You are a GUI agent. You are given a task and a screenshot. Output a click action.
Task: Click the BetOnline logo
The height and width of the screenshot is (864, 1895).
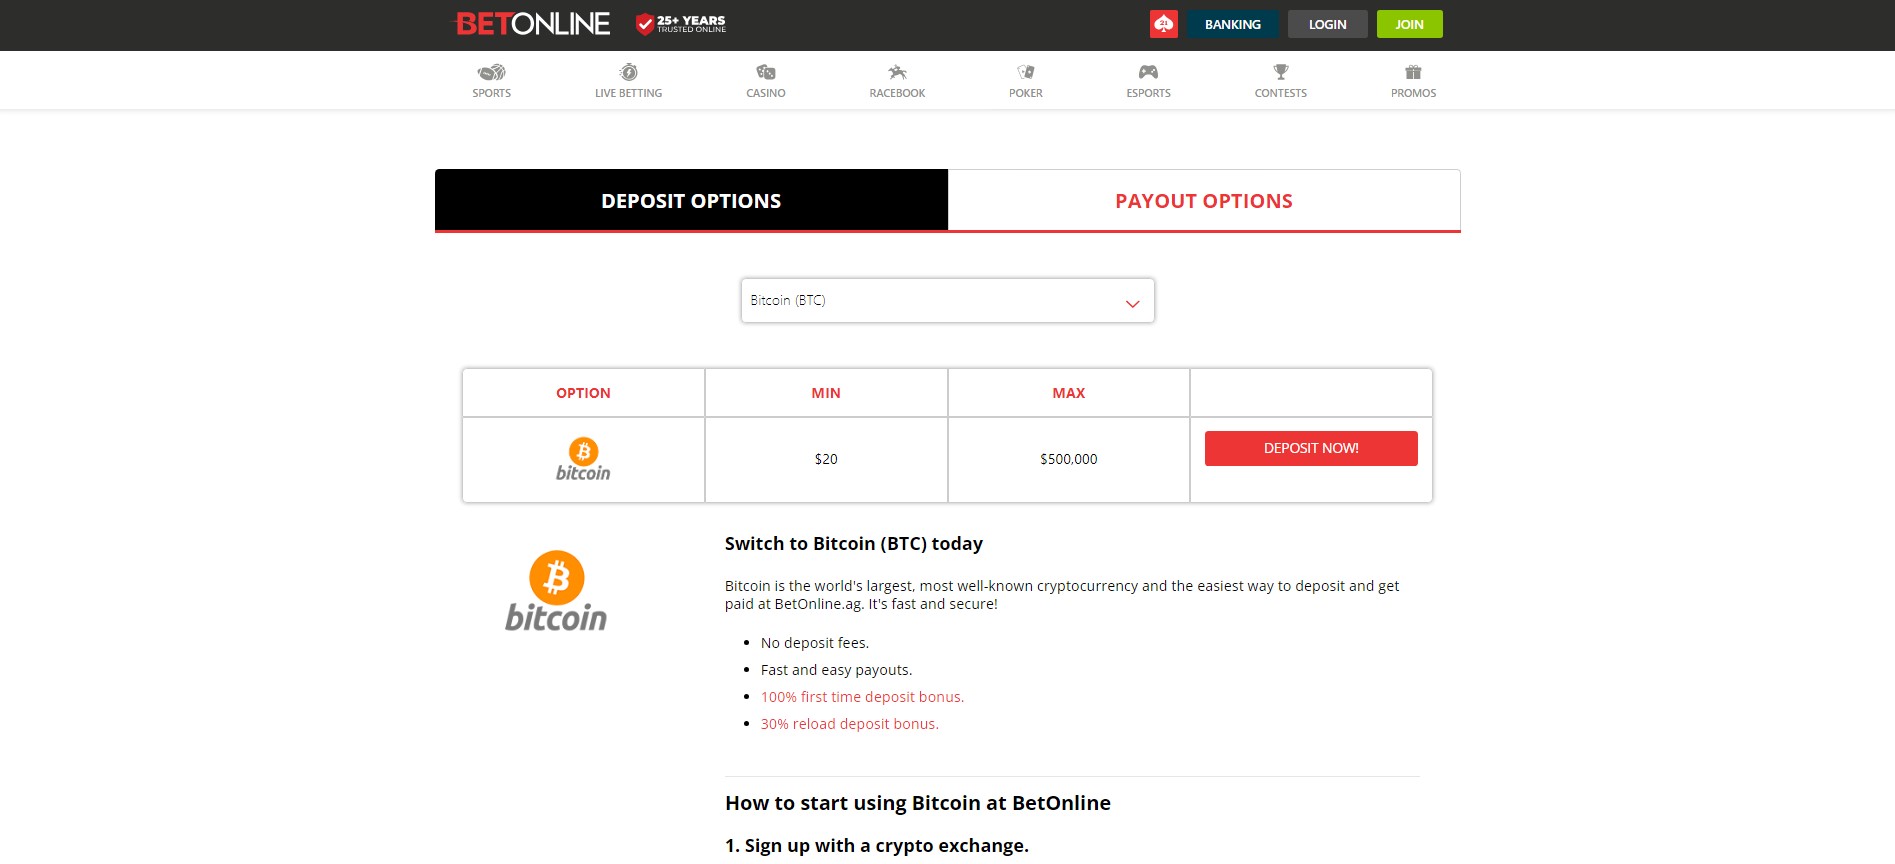[x=532, y=24]
